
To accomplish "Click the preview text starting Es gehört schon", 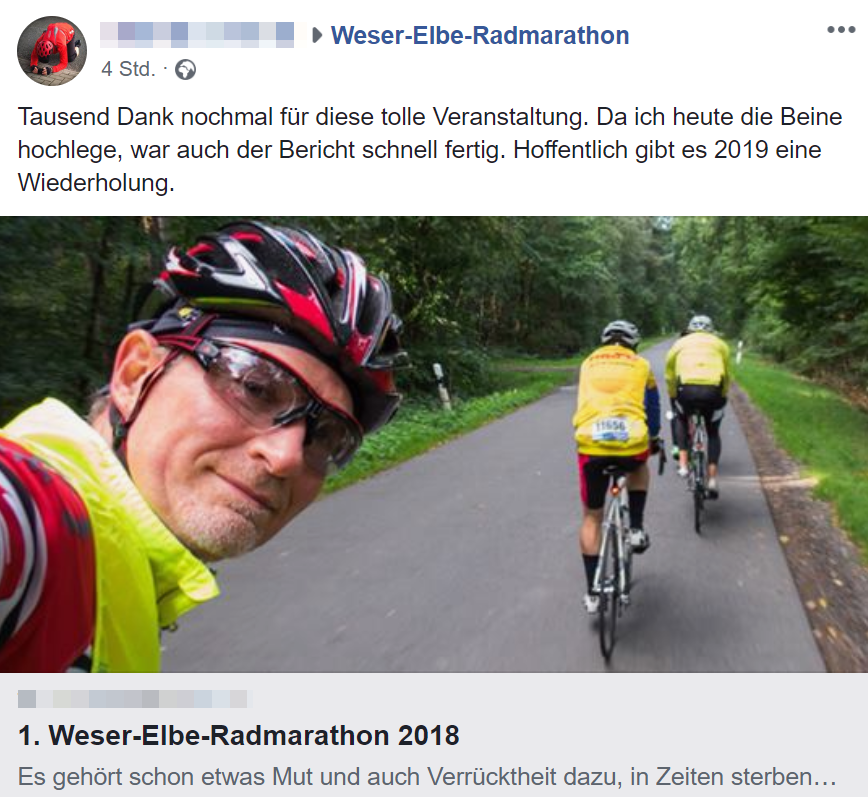I will click(x=427, y=777).
